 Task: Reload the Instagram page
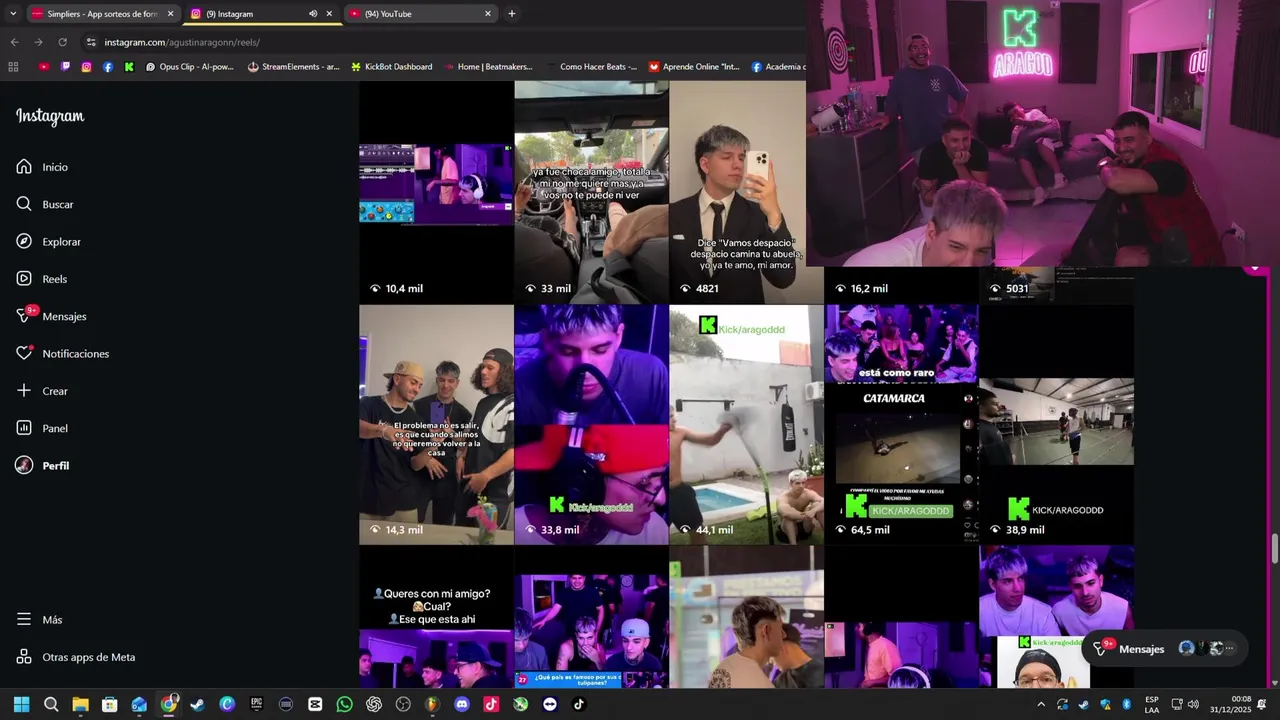pos(62,42)
